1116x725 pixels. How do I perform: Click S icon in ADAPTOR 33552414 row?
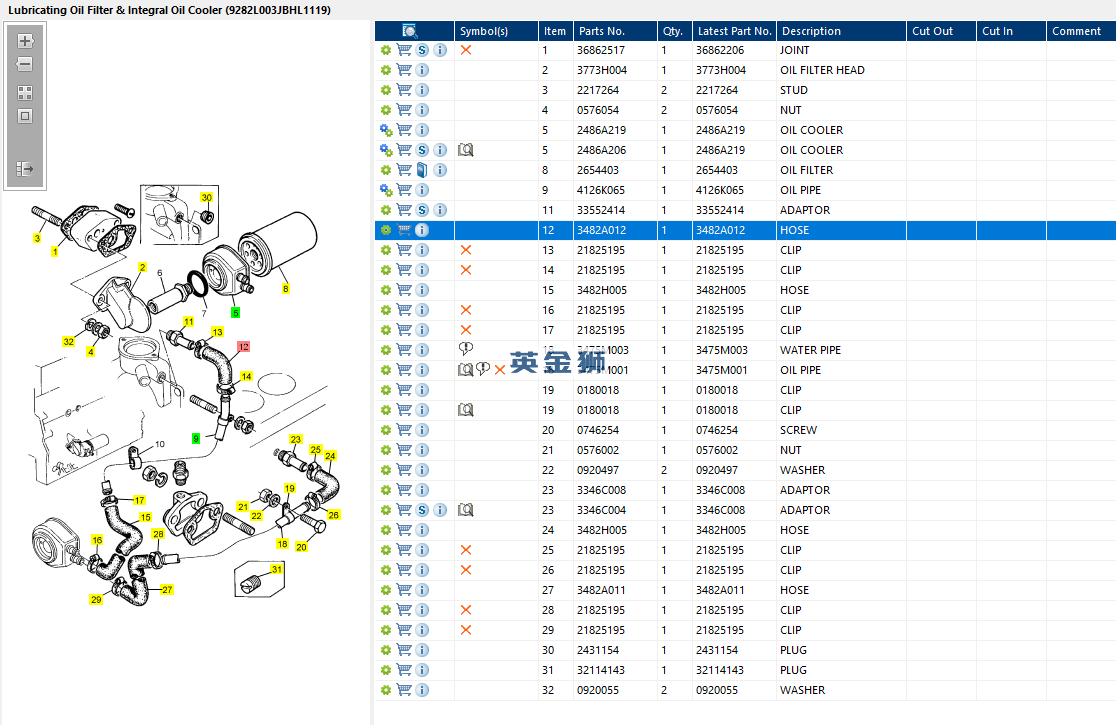tap(422, 210)
